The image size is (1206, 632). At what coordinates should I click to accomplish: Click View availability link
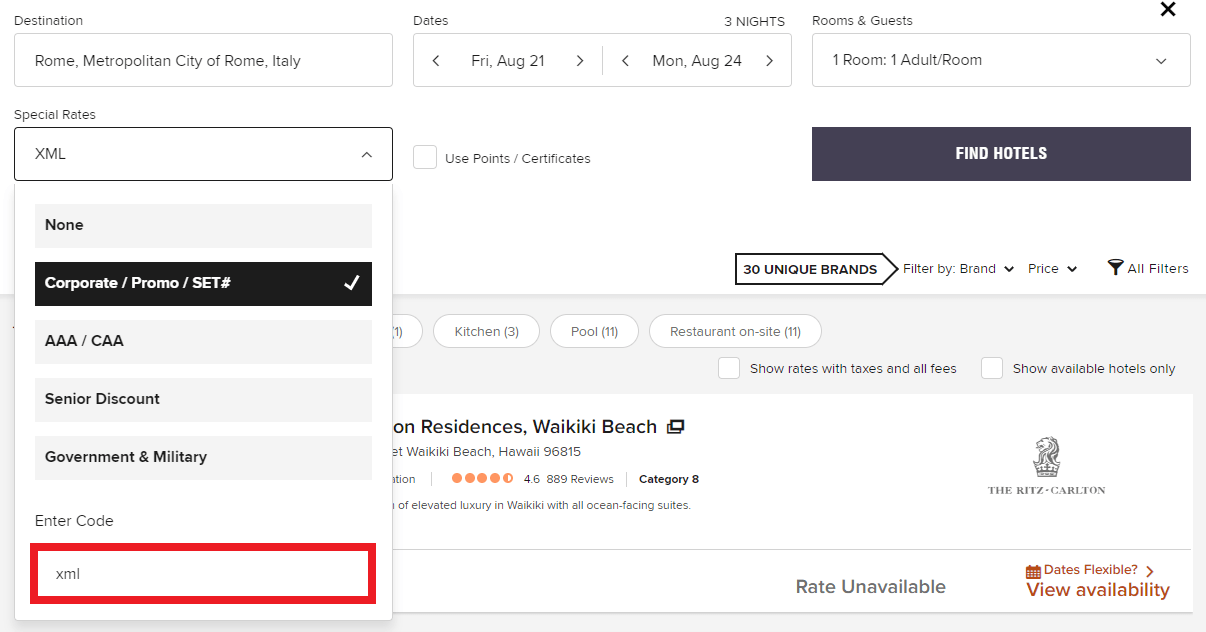tap(1097, 590)
